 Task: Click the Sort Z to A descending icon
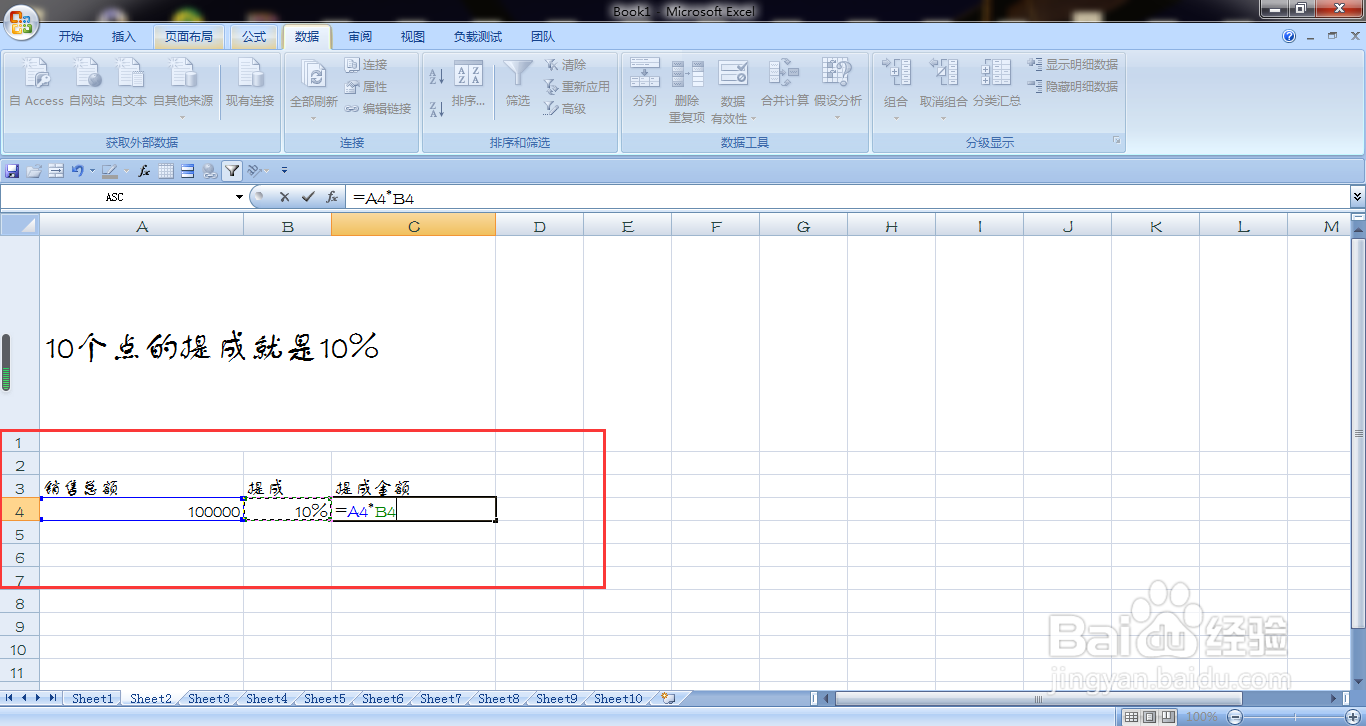click(436, 109)
